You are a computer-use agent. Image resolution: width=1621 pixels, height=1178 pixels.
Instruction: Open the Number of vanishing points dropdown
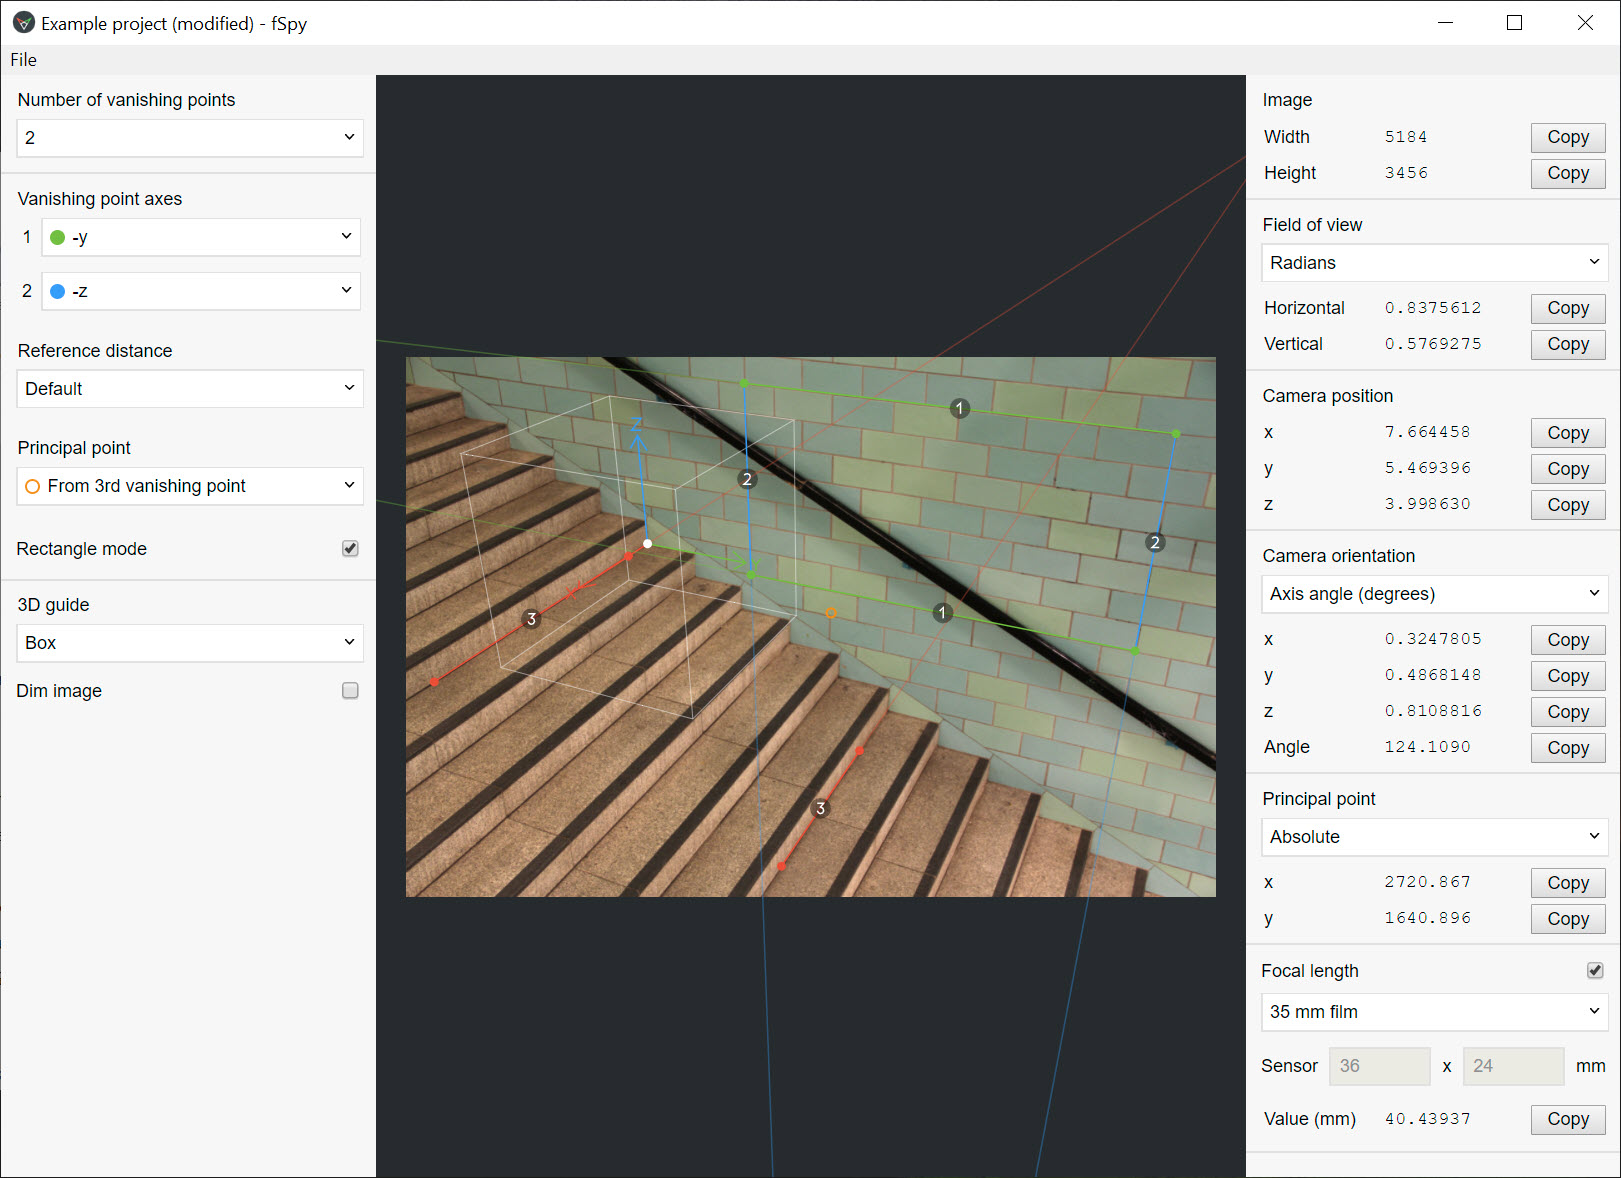tap(190, 138)
